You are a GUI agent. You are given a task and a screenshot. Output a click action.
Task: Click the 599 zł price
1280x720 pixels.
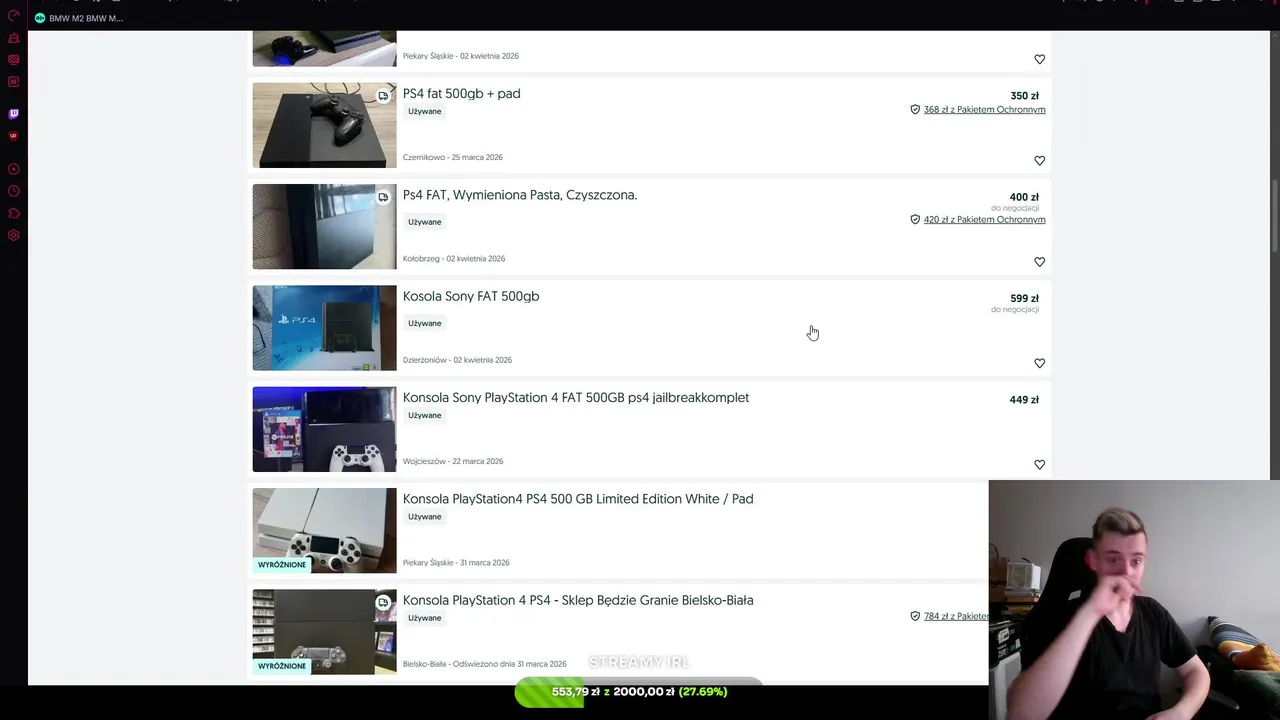(x=1024, y=298)
